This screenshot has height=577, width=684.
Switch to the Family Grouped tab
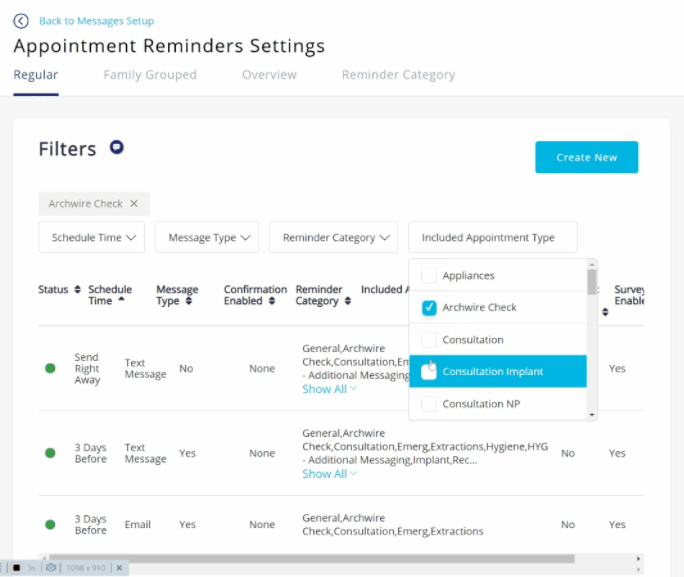click(x=150, y=75)
